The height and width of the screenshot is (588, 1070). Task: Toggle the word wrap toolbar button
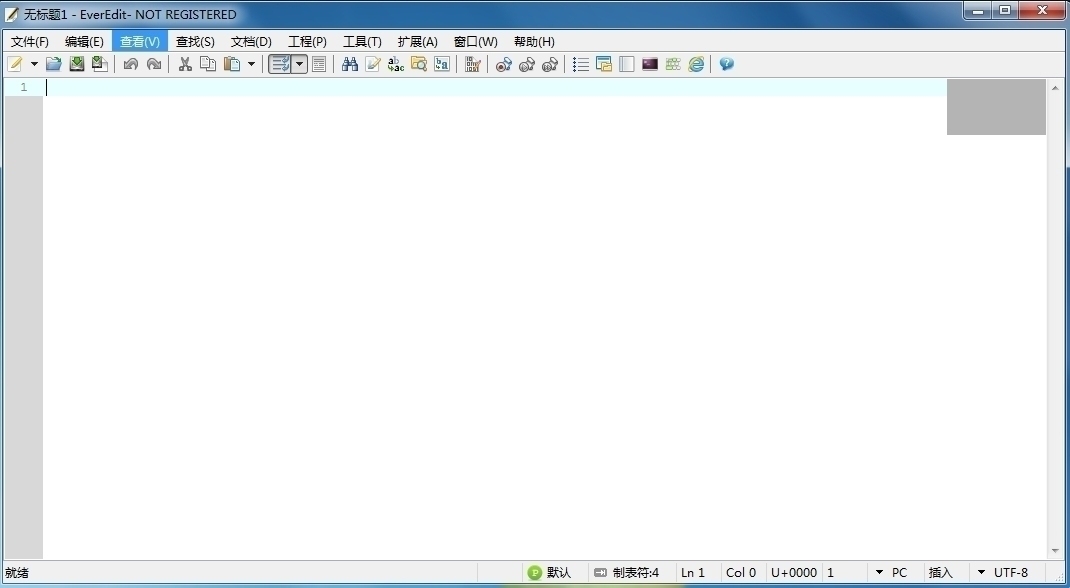click(x=280, y=64)
